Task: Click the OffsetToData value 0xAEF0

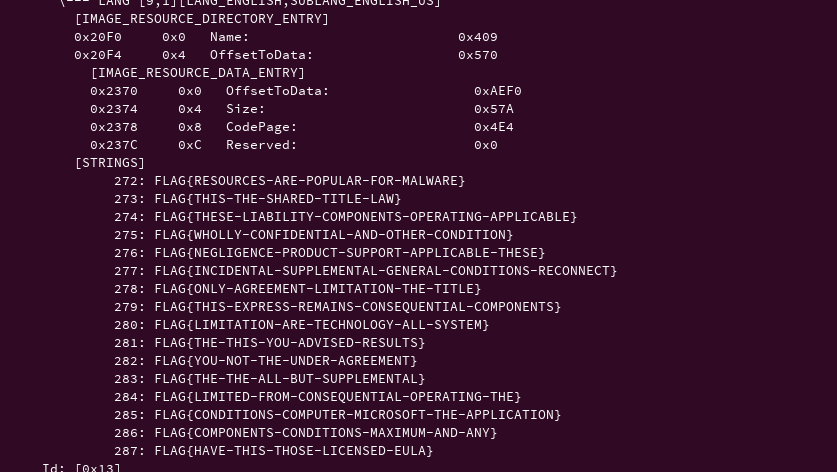Action: (x=498, y=91)
